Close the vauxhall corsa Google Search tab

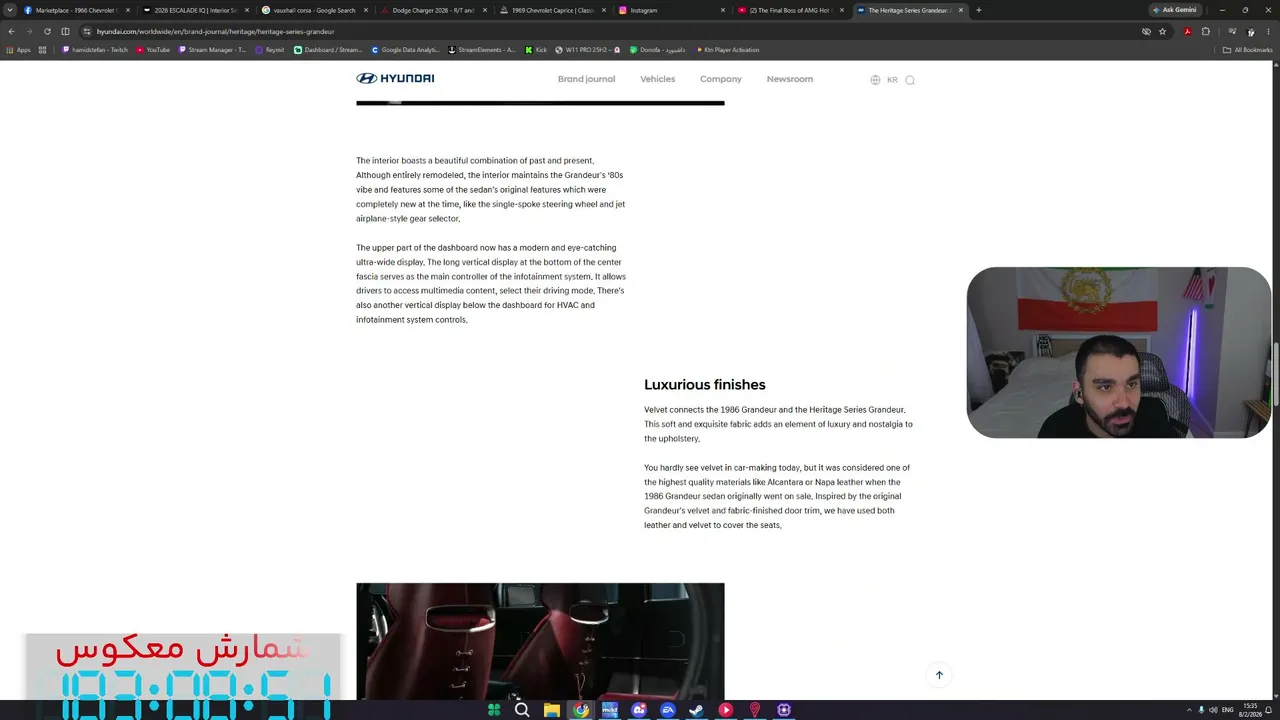click(366, 10)
